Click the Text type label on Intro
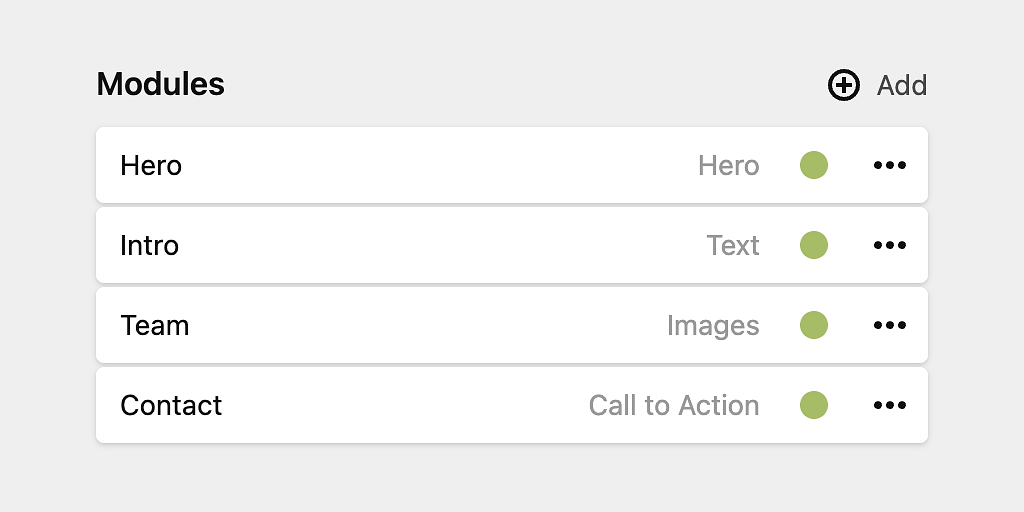The image size is (1024, 512). [x=733, y=246]
